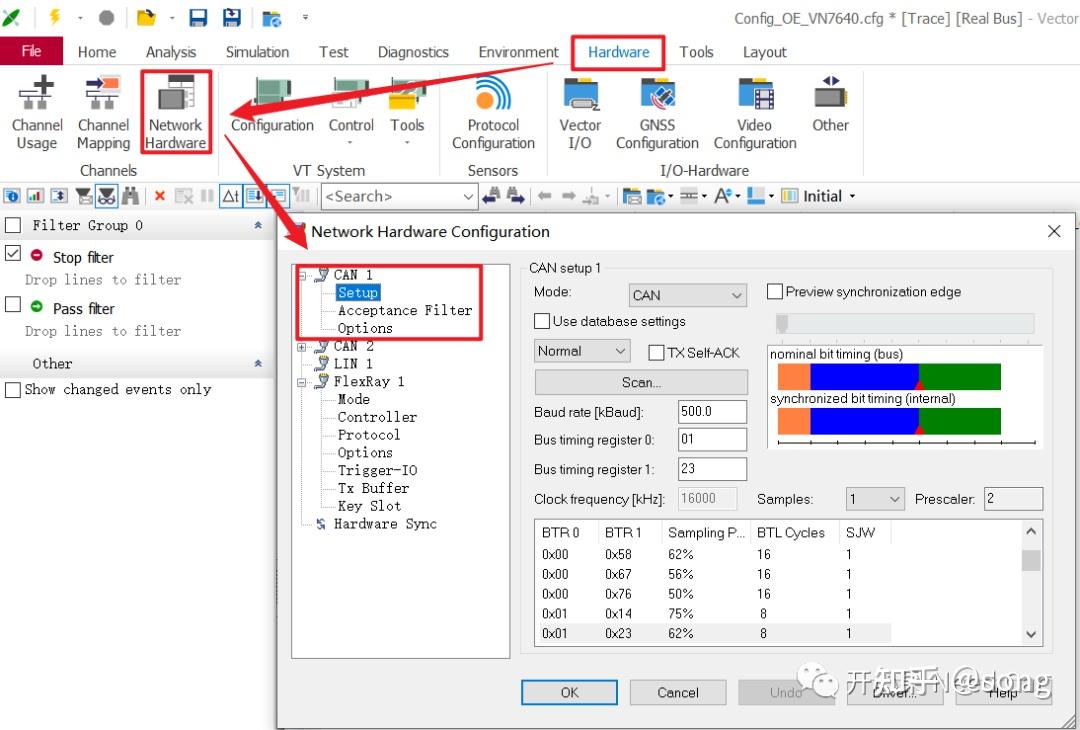Open the Other I/O-Hardware menu
This screenshot has width=1080, height=730.
click(830, 105)
